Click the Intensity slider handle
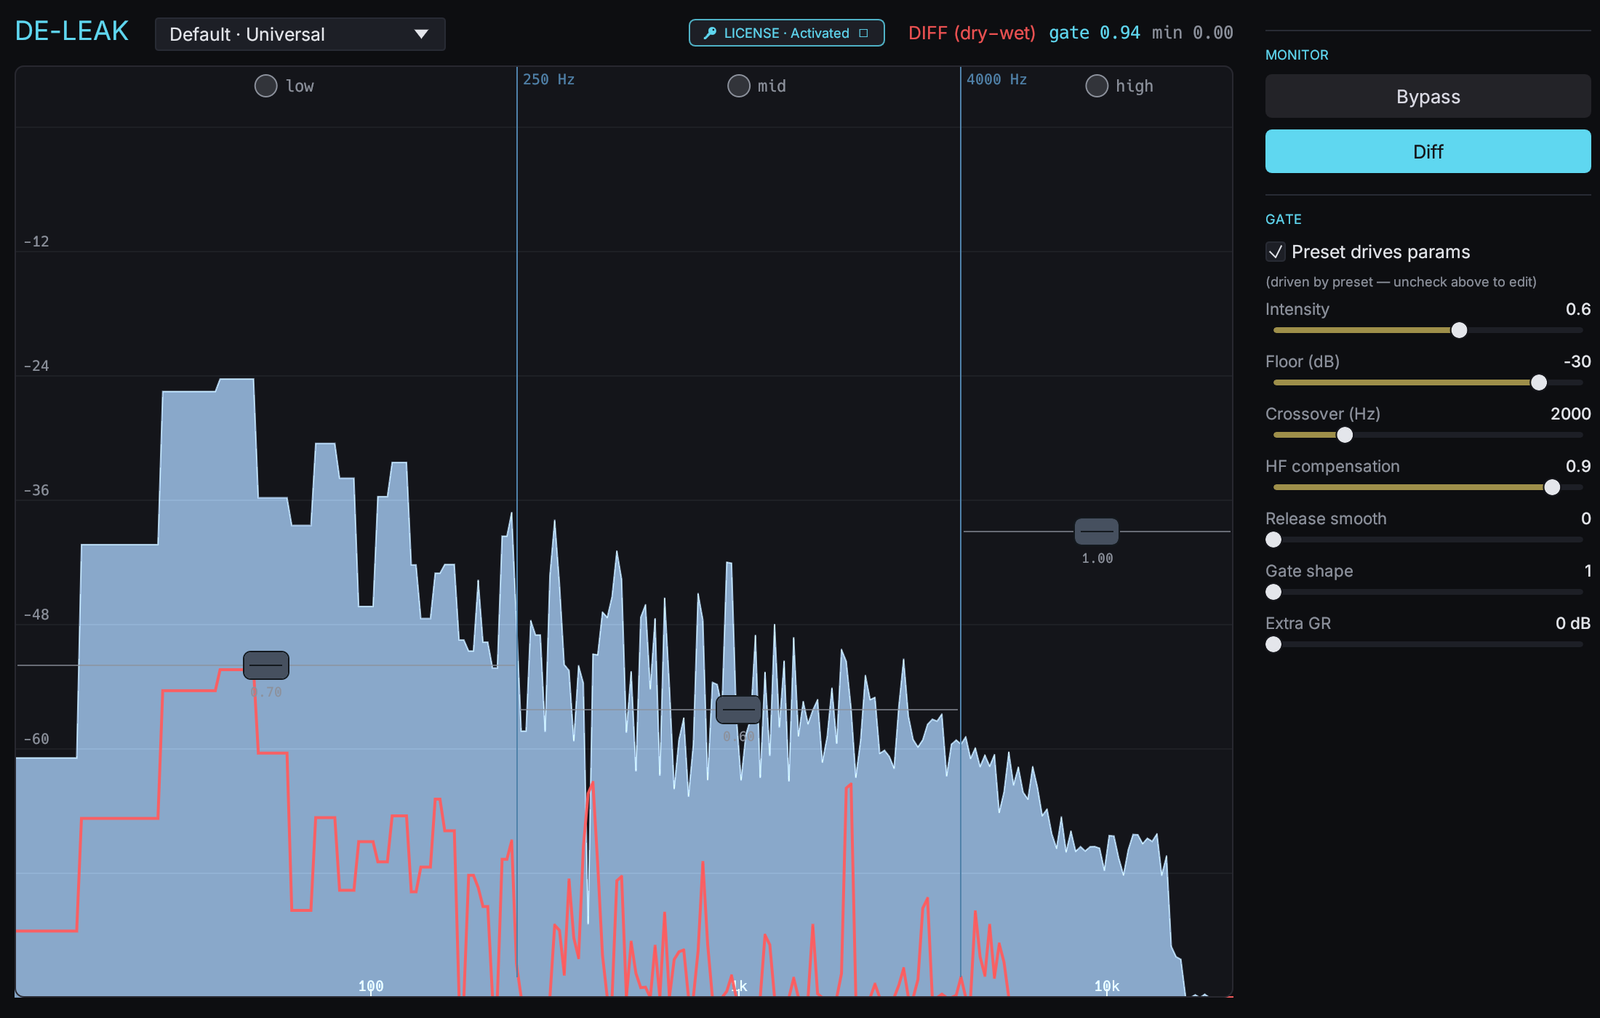This screenshot has width=1600, height=1018. [x=1459, y=330]
